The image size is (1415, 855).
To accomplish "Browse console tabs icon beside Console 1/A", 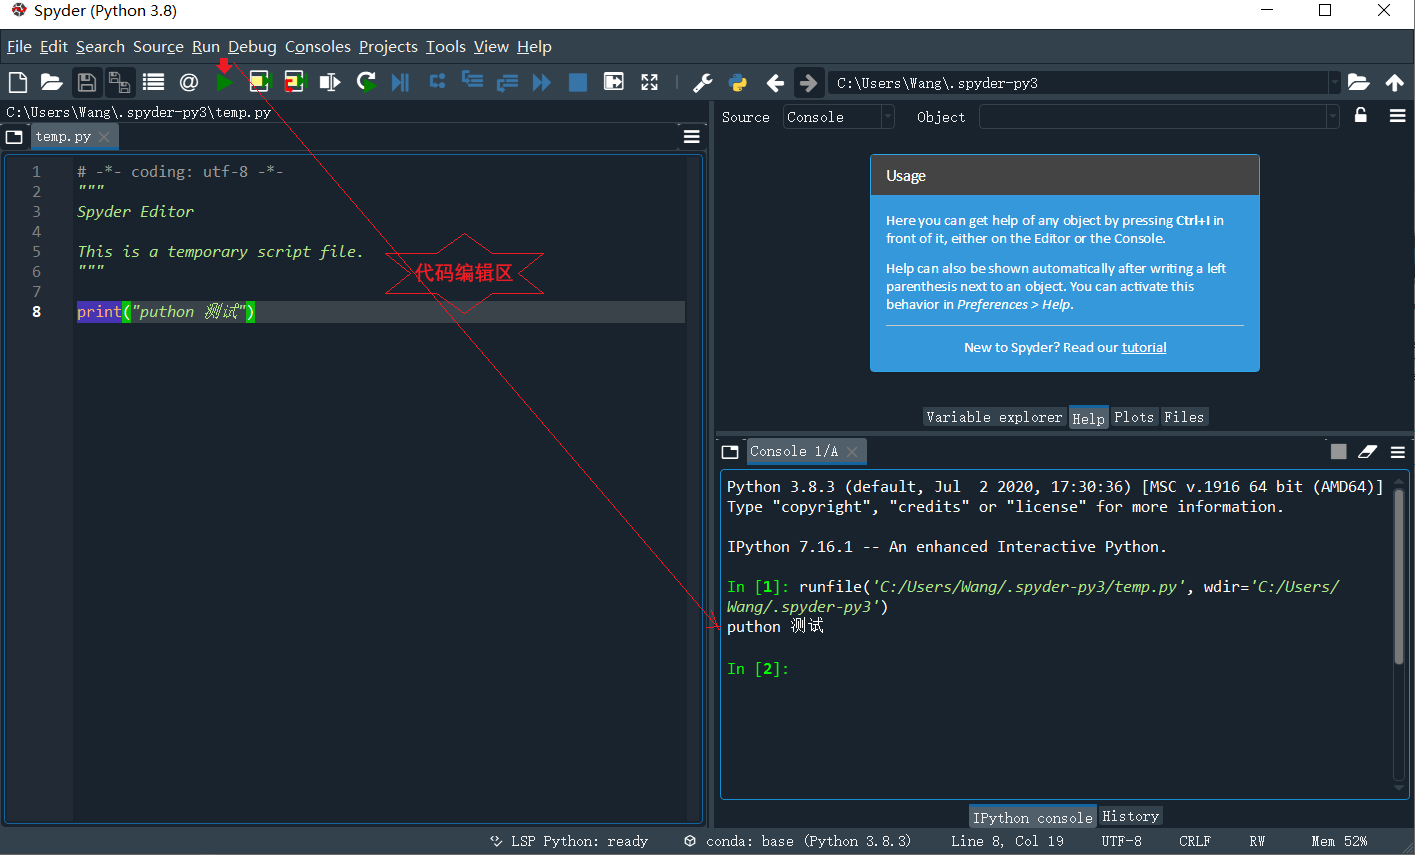I will (730, 452).
